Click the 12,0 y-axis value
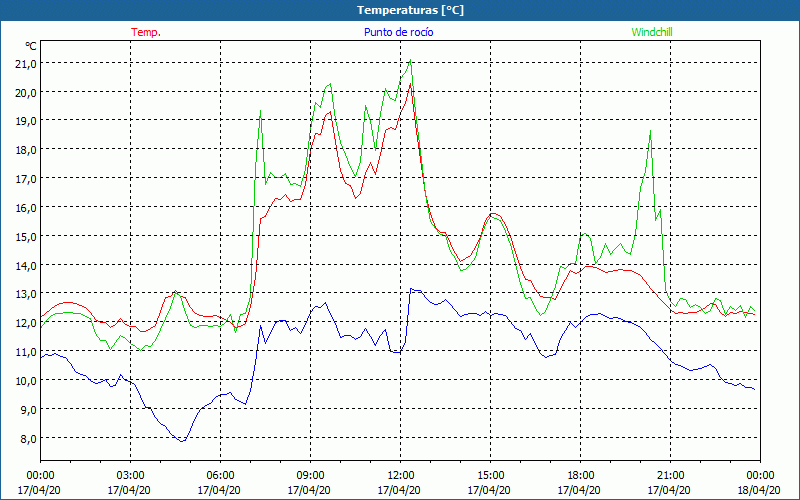This screenshot has height=500, width=800. click(x=28, y=323)
